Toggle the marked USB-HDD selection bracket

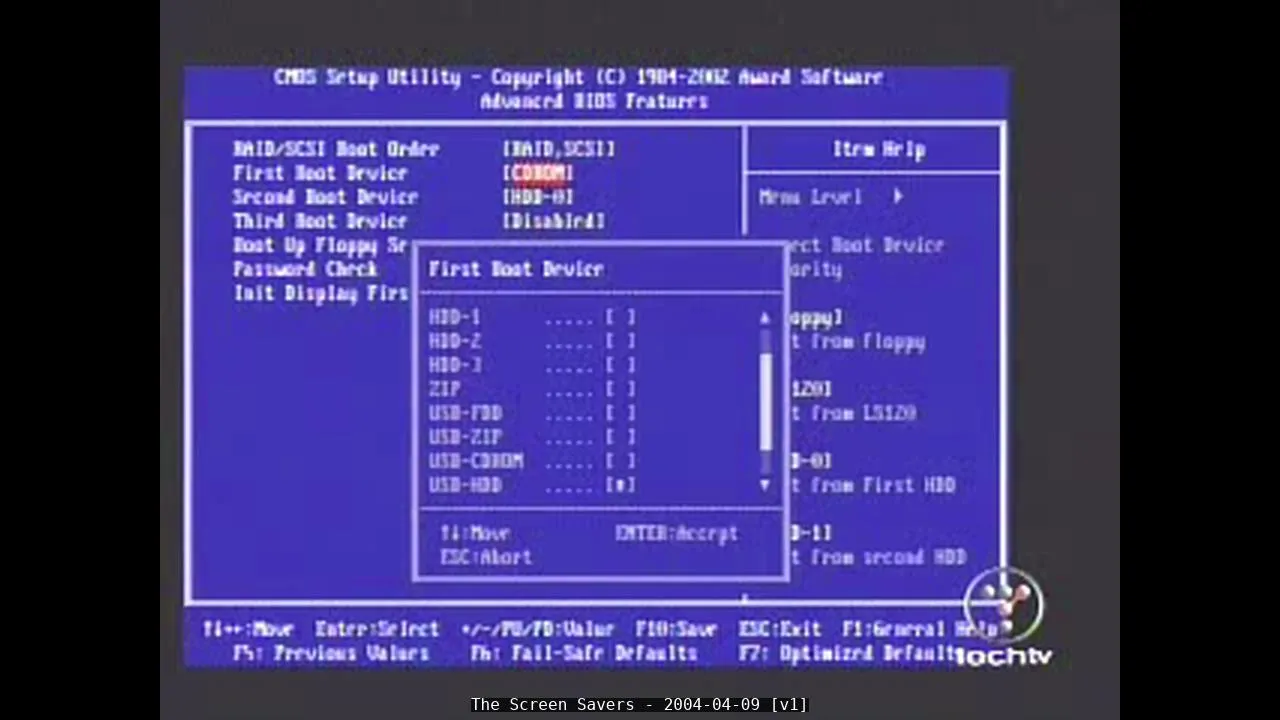(x=620, y=485)
